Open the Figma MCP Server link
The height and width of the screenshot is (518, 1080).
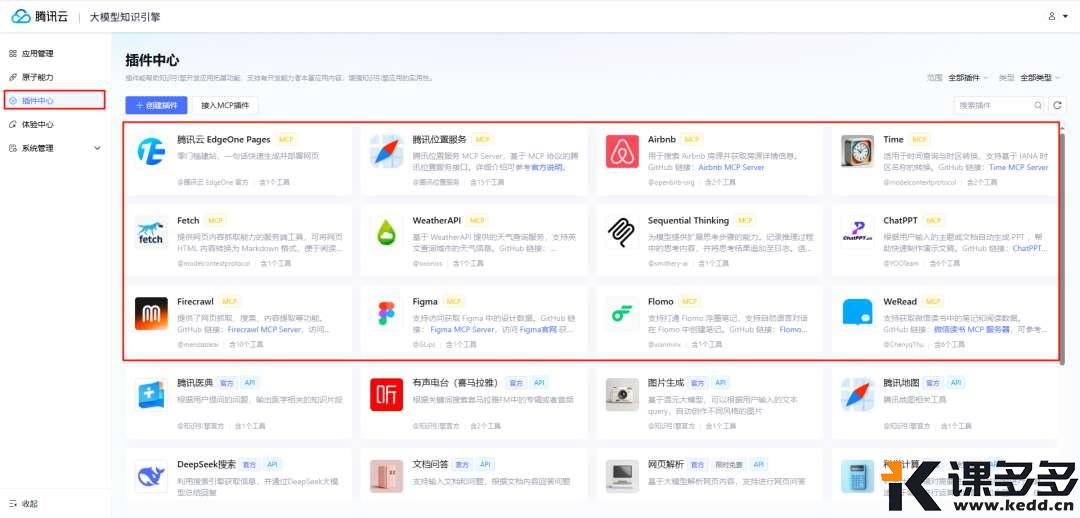pyautogui.click(x=462, y=330)
